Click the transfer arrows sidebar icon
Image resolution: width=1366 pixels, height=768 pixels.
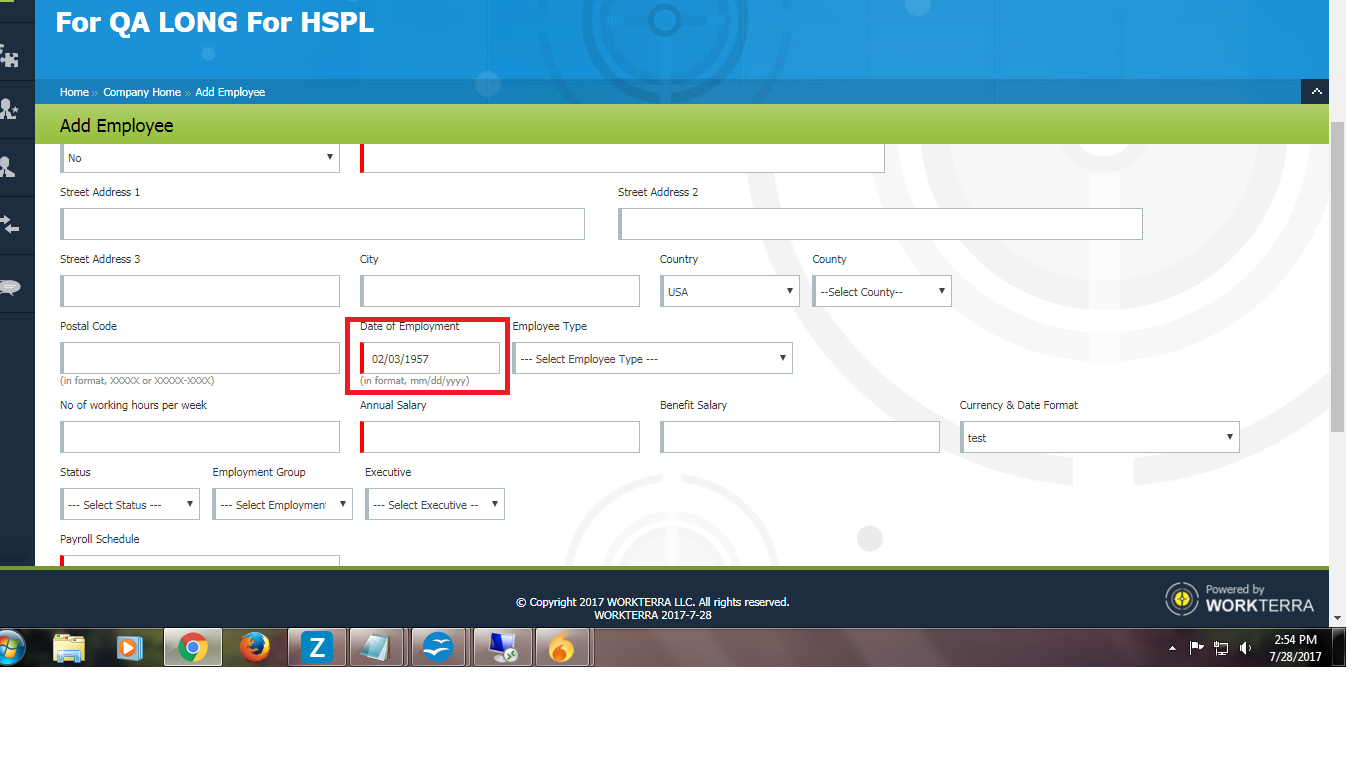coord(10,224)
